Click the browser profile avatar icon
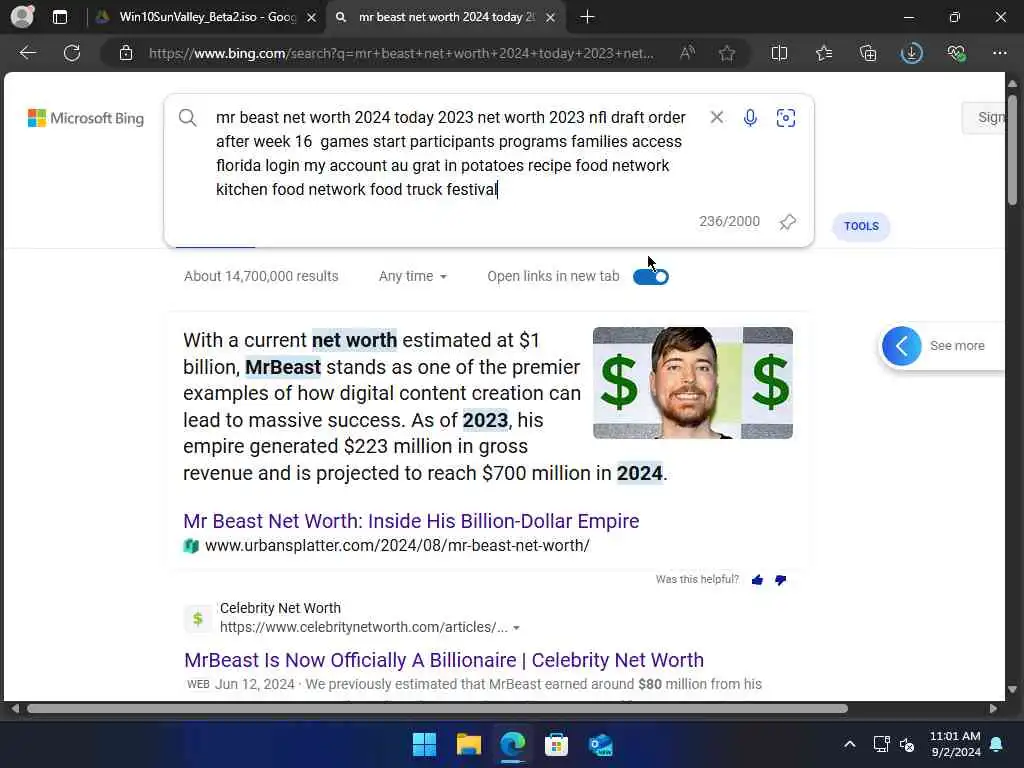The image size is (1024, 768). coord(22,16)
